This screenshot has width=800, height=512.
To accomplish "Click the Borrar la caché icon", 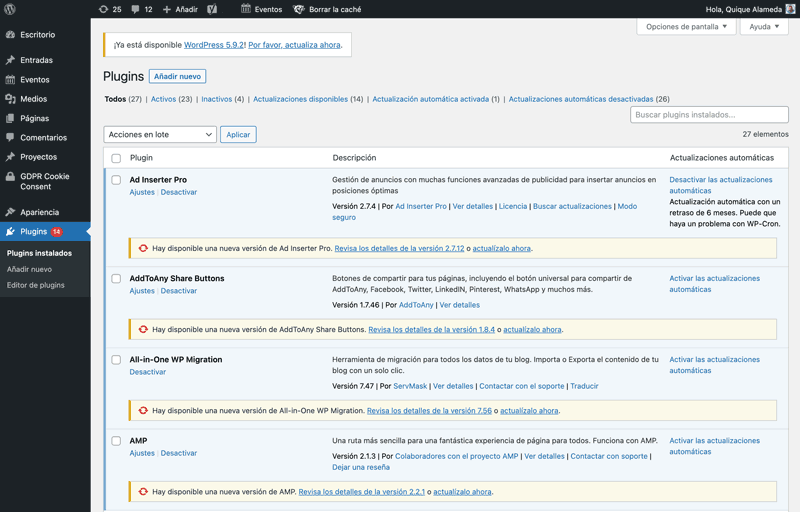I will coord(299,9).
